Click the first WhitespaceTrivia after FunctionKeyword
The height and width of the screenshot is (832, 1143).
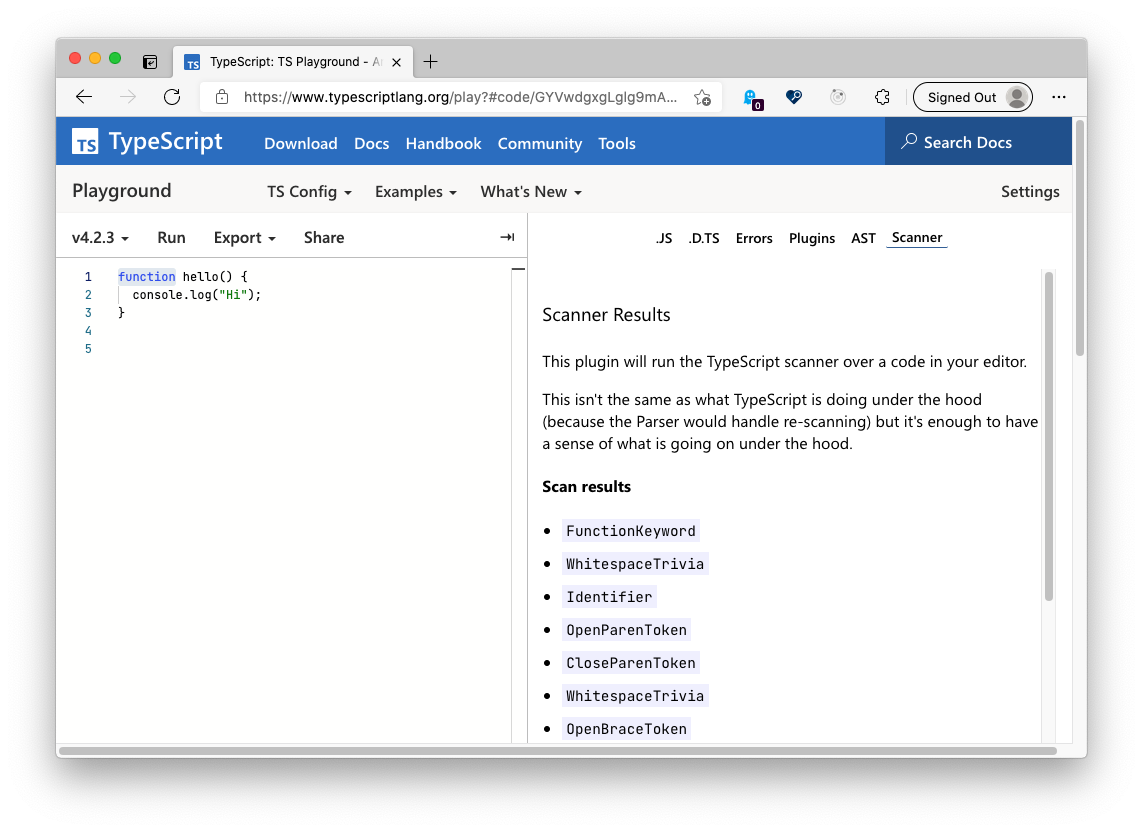(x=635, y=564)
